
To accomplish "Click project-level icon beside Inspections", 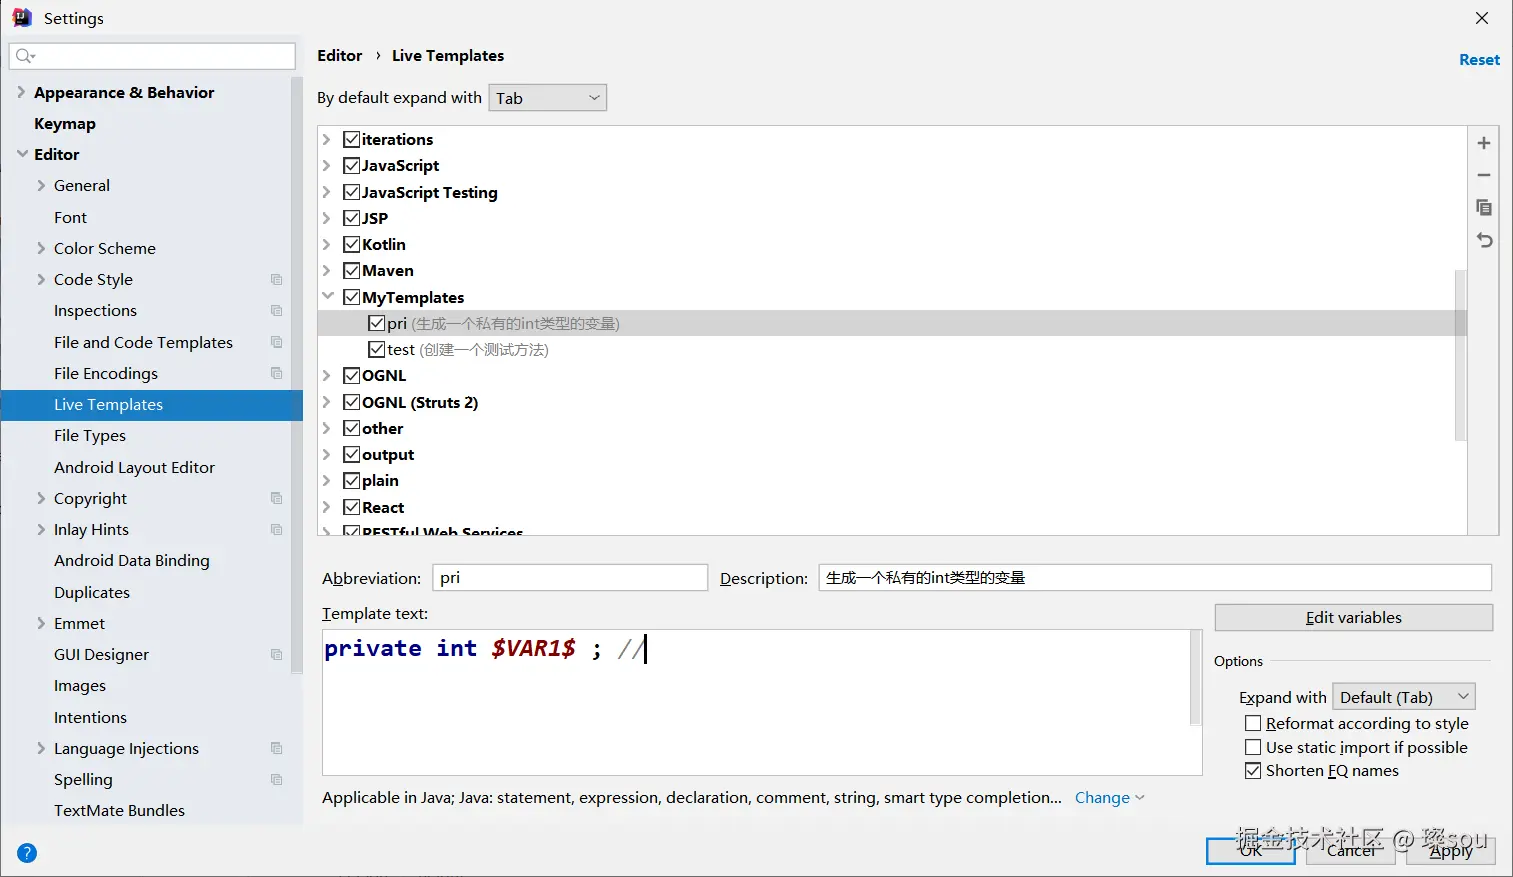I will coord(277,311).
